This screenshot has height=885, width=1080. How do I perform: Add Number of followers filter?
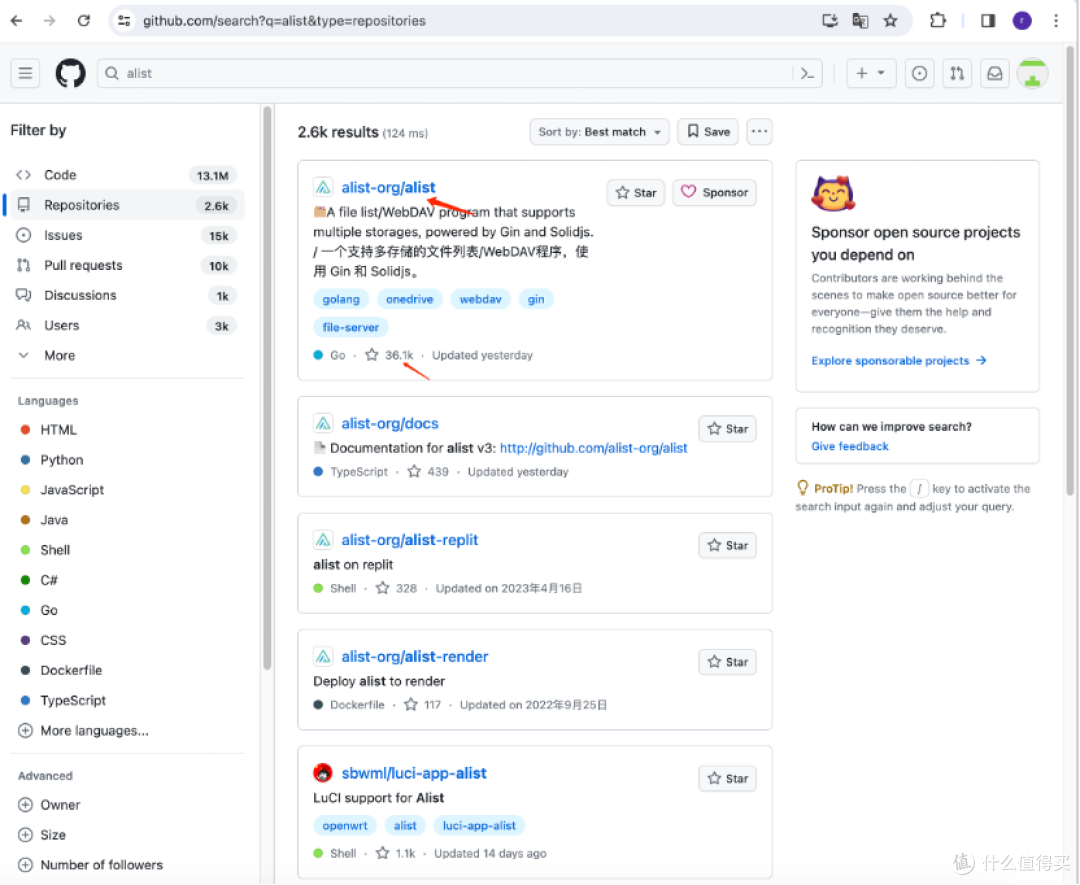90,864
